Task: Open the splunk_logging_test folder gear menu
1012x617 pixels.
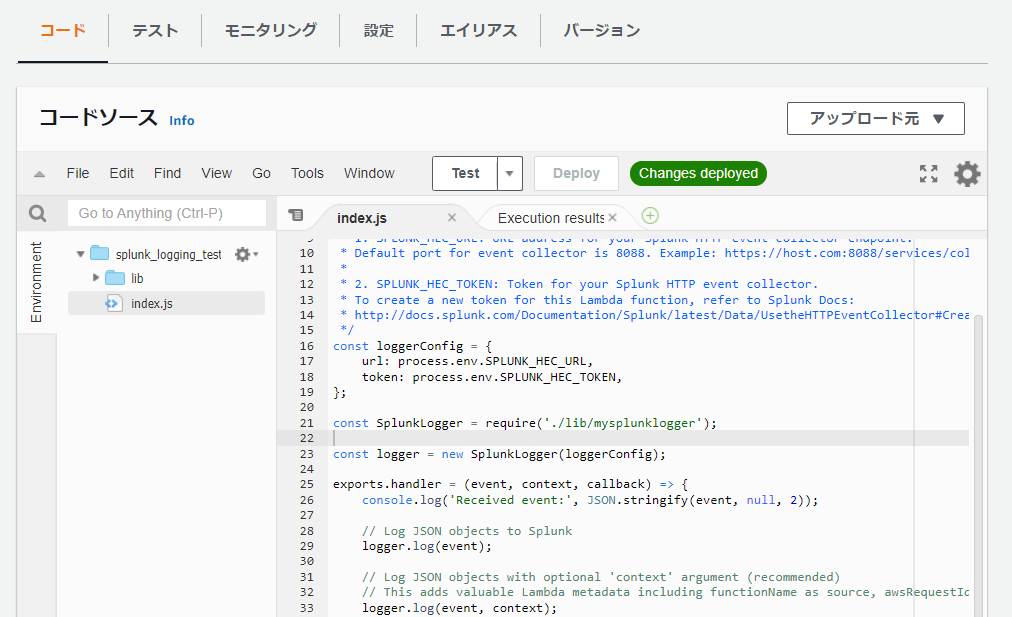Action: [246, 254]
